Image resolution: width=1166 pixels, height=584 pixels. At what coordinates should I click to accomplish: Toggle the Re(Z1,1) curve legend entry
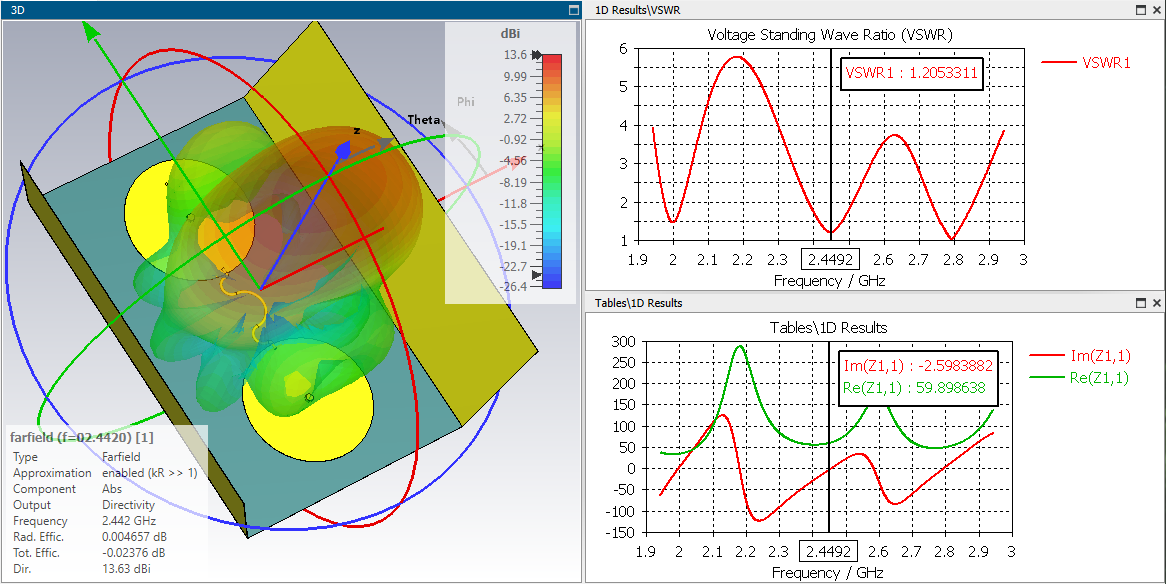coord(1078,378)
